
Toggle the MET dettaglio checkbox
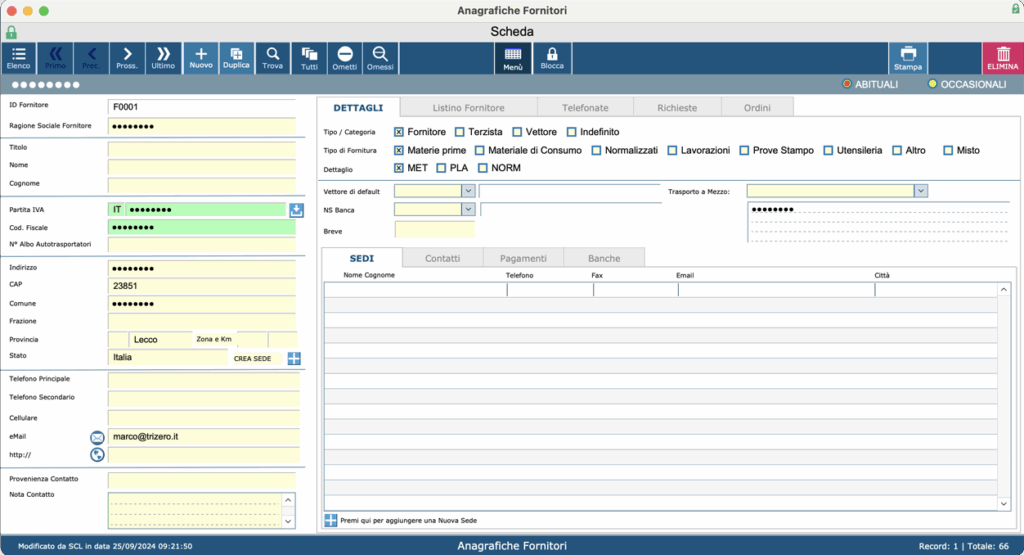[399, 168]
